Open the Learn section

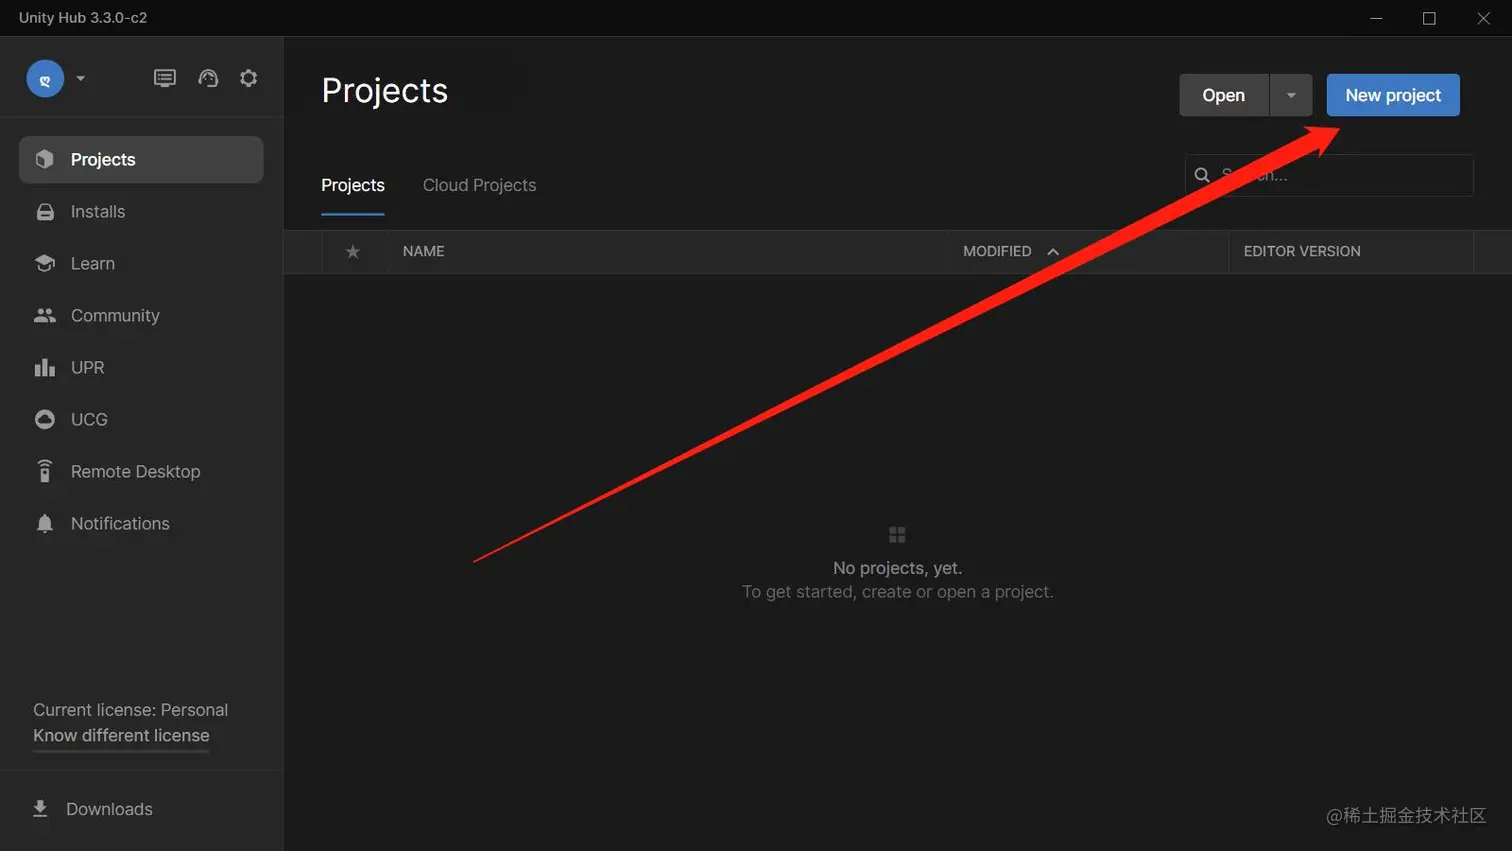(x=91, y=263)
